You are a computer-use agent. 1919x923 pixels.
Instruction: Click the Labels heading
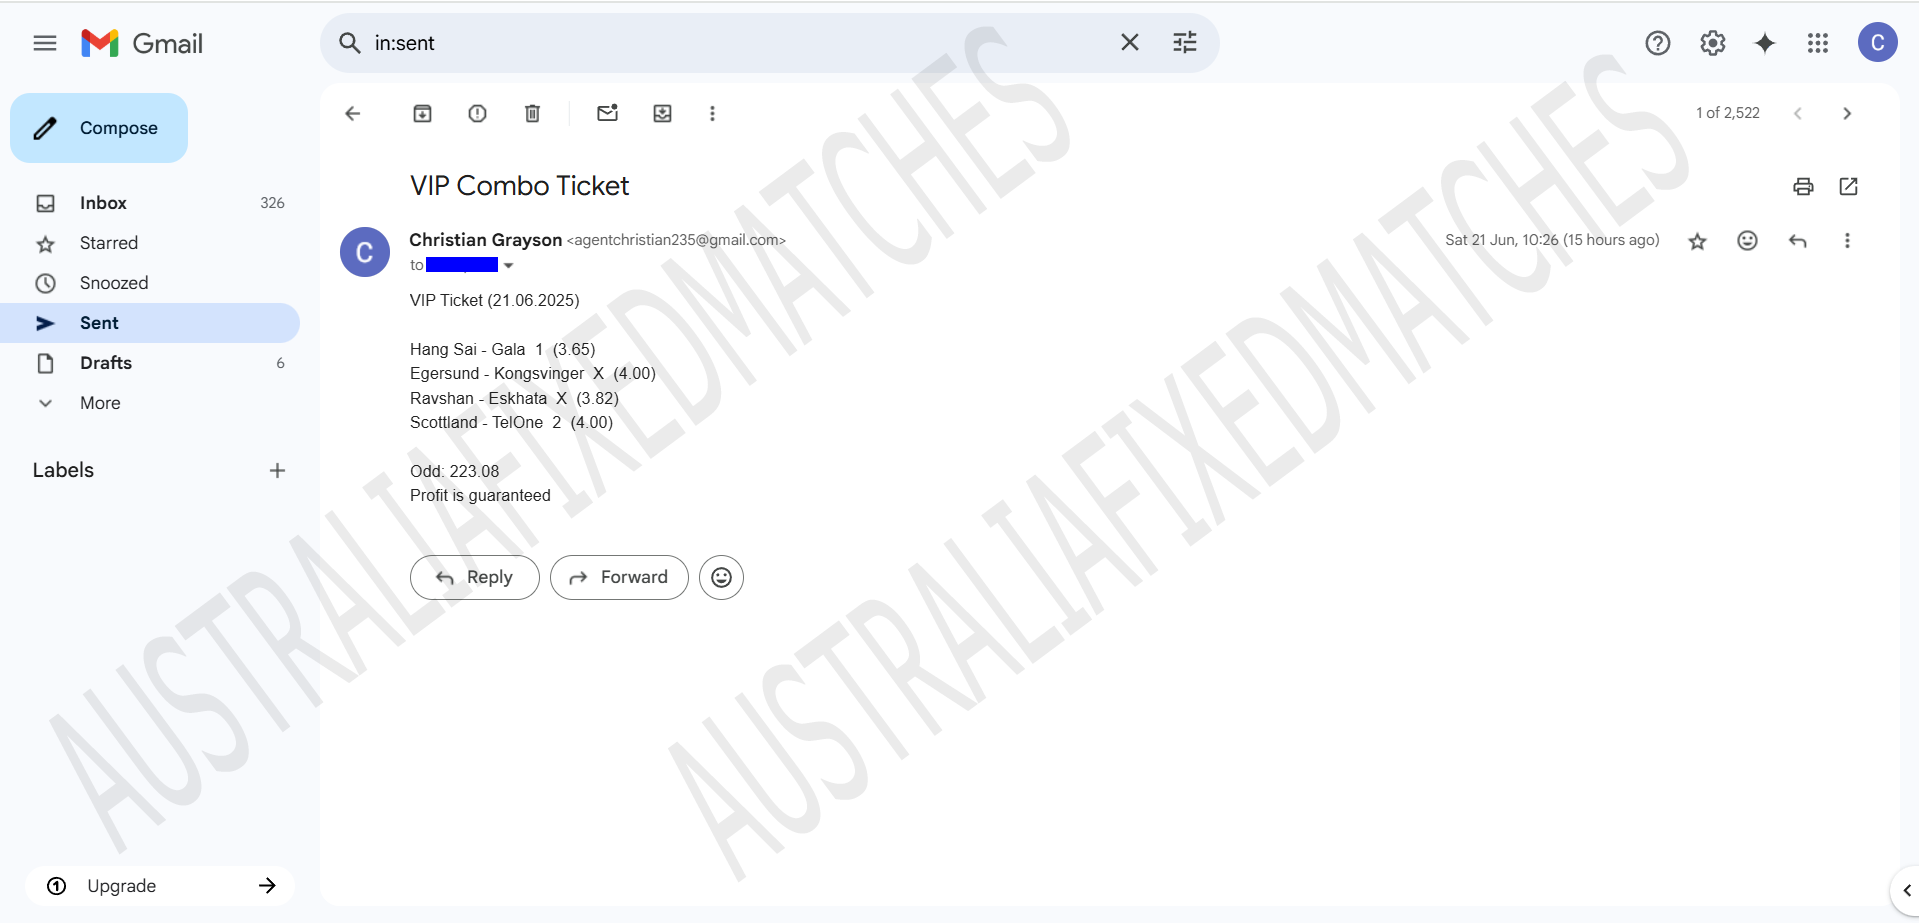click(x=63, y=470)
